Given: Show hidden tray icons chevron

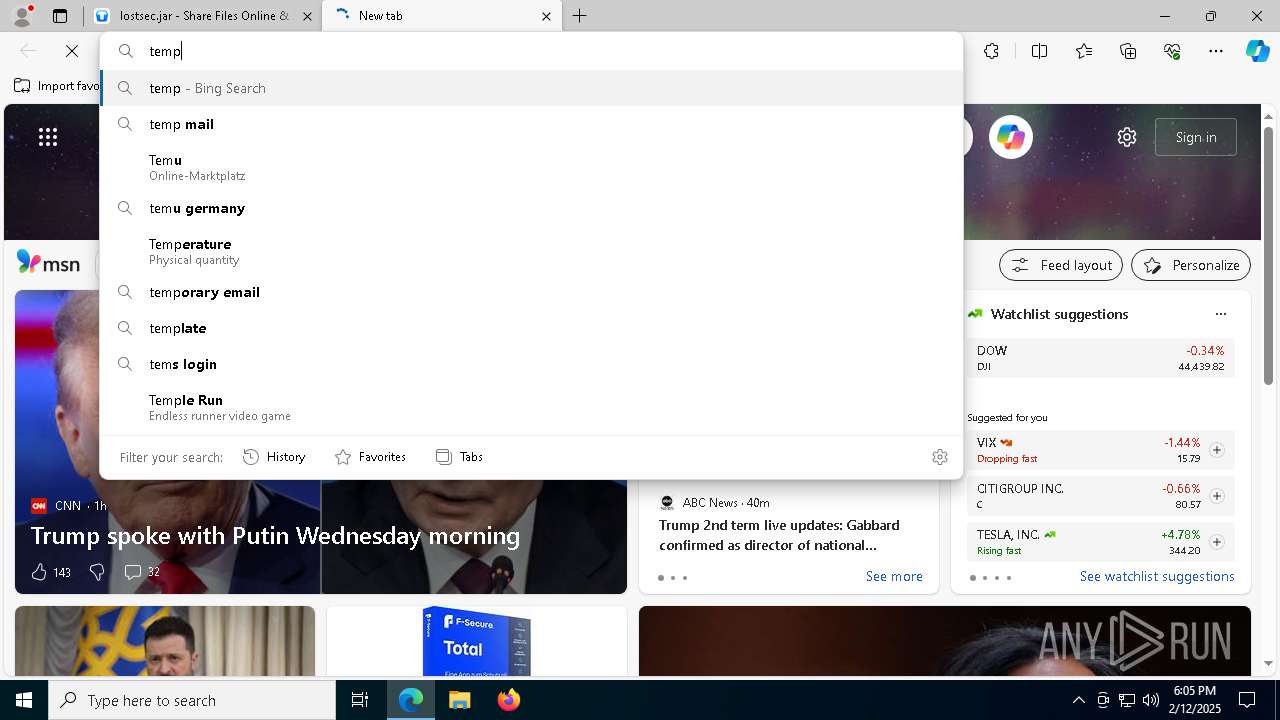Looking at the screenshot, I should tap(1078, 700).
